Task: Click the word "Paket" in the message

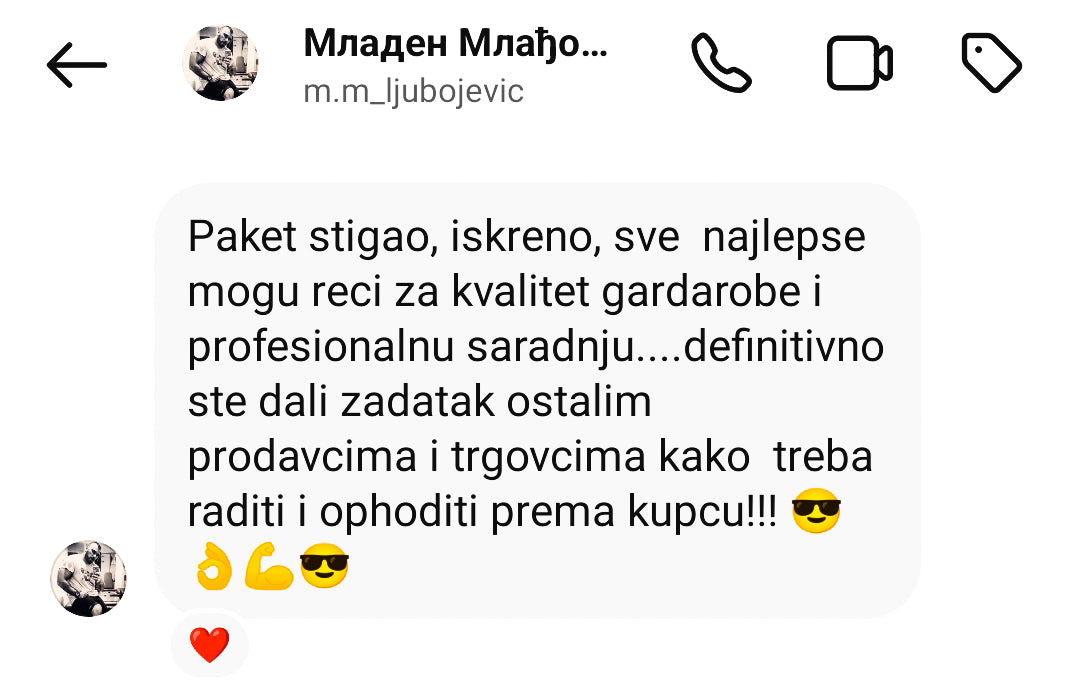Action: click(x=242, y=237)
